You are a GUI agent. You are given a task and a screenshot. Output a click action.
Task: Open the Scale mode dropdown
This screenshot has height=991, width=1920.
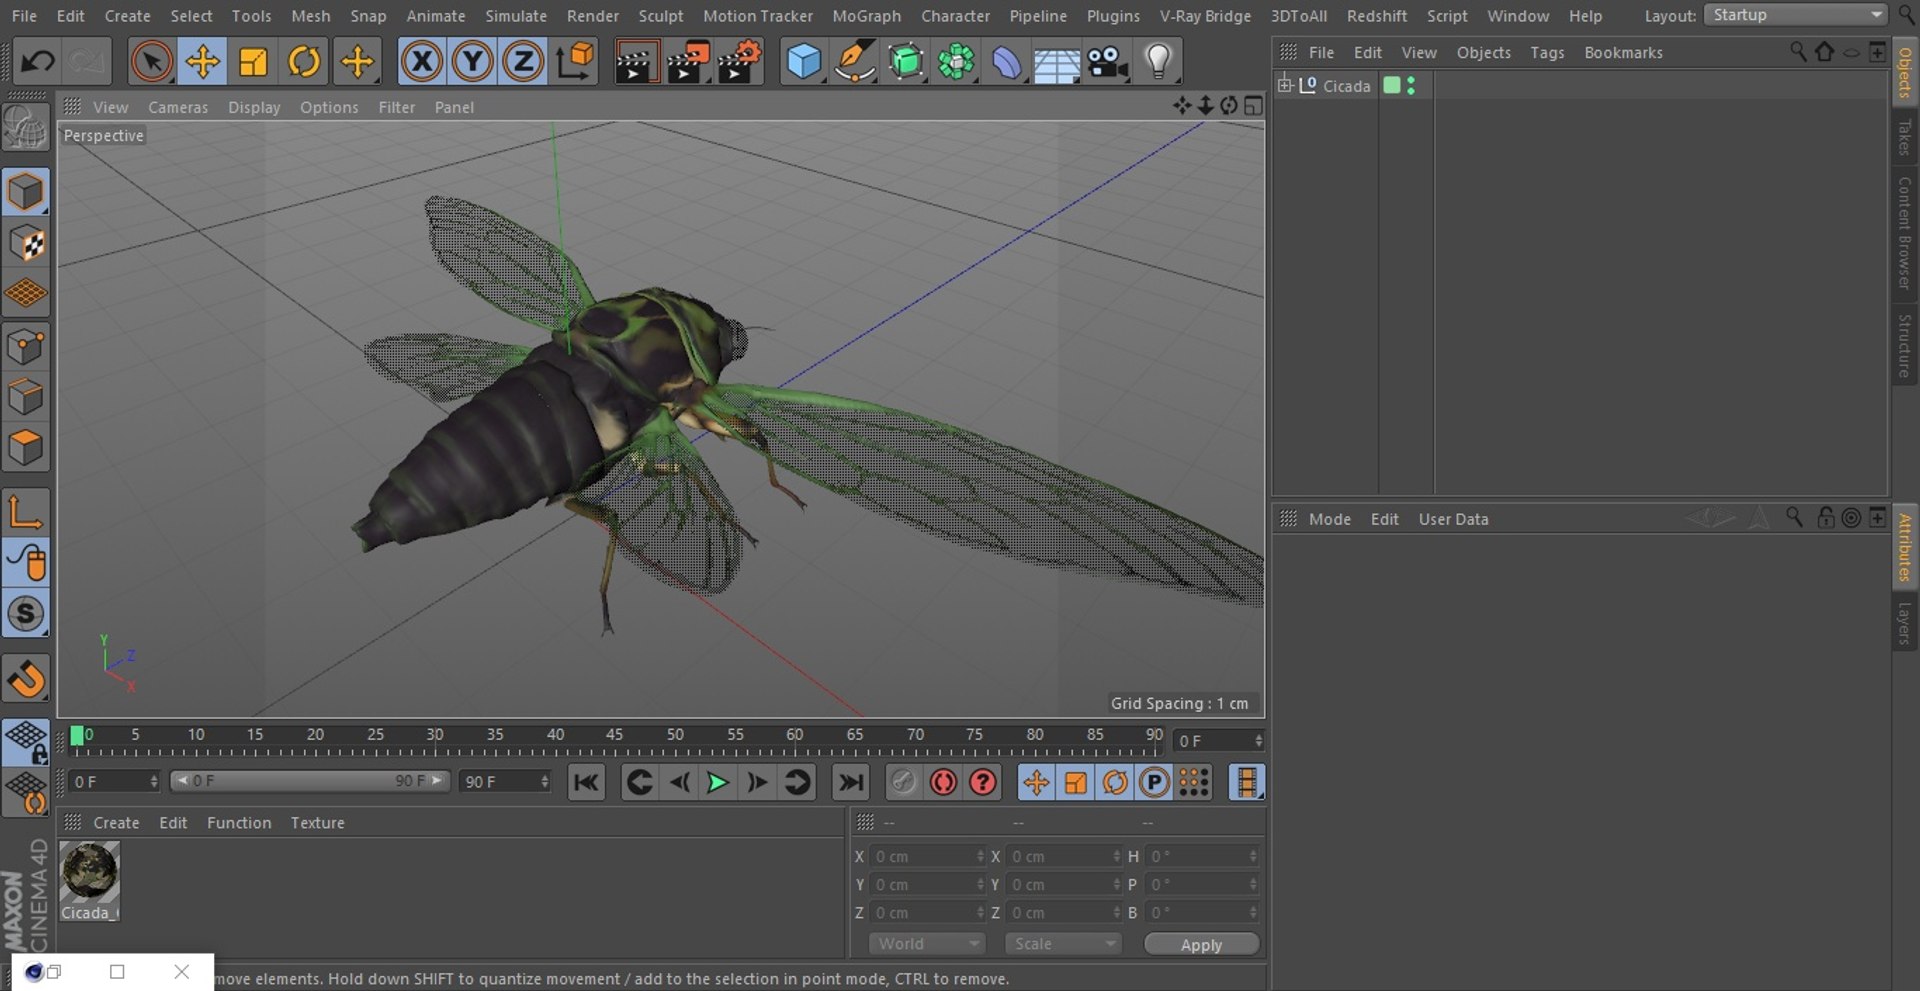click(x=1063, y=944)
